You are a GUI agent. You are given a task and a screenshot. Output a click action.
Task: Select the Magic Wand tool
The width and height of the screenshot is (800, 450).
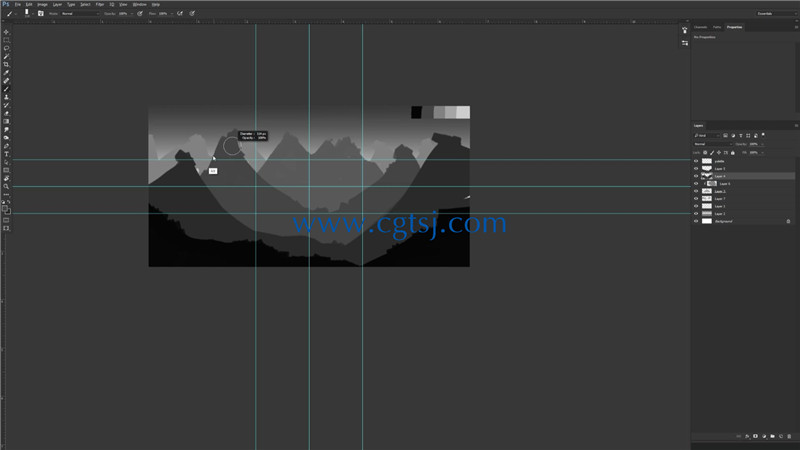[6, 56]
